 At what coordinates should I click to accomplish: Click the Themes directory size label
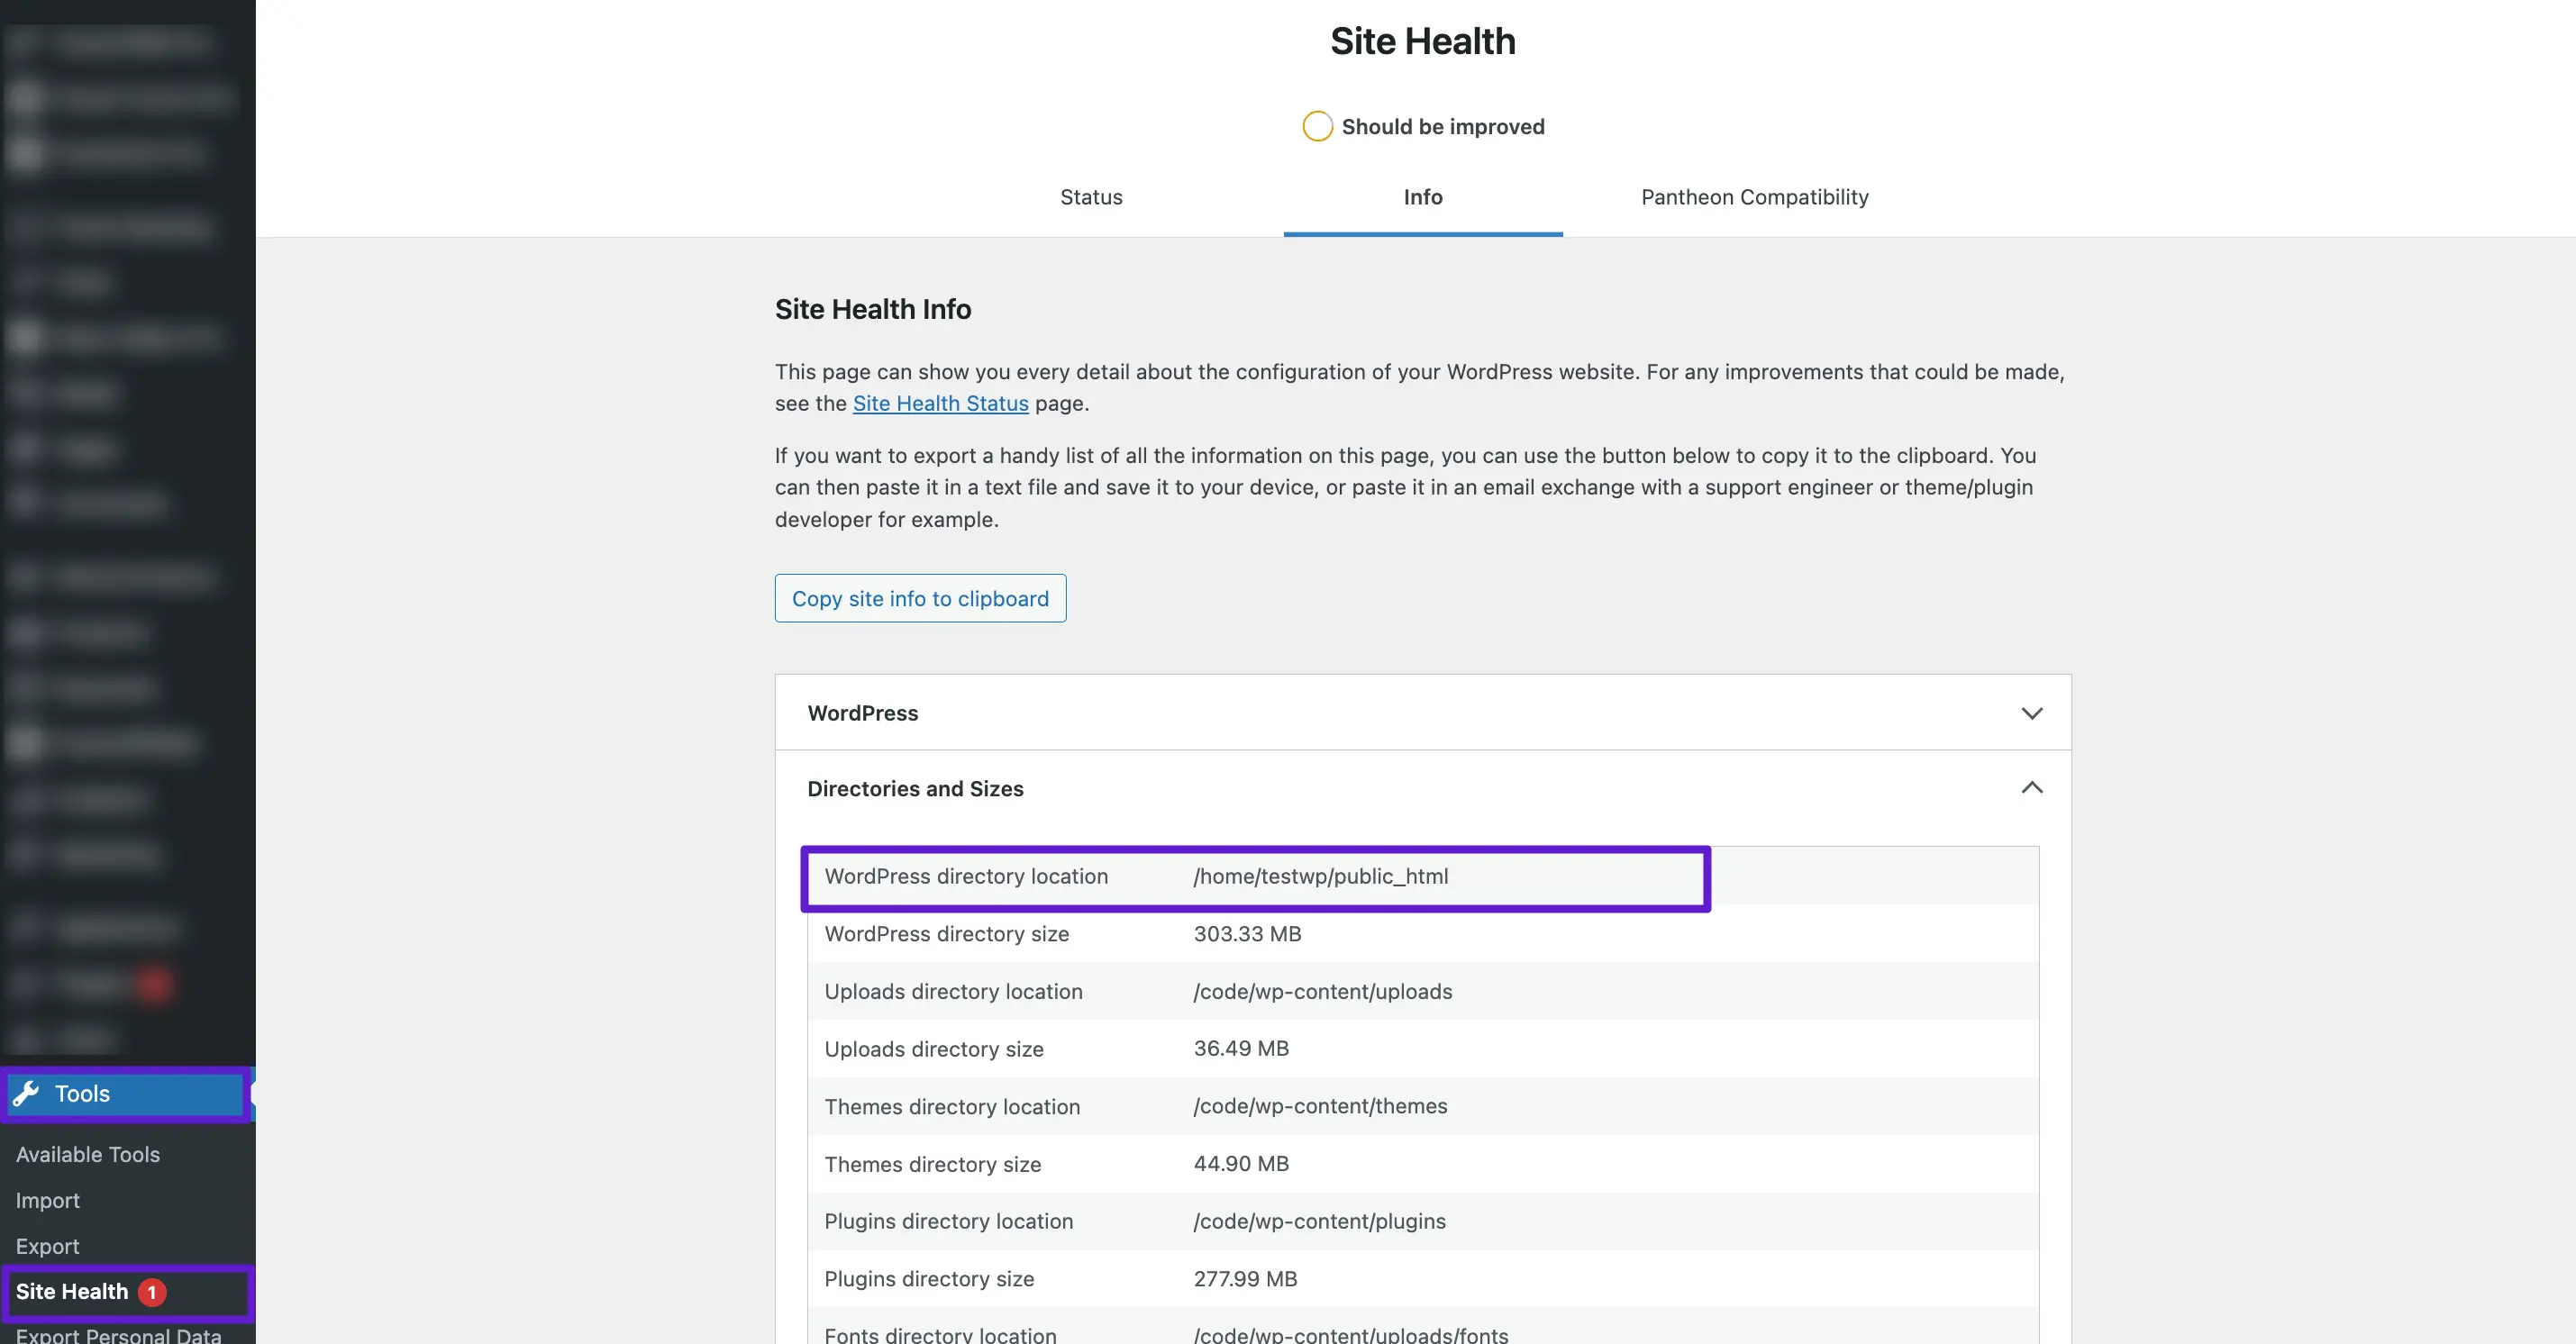tap(932, 1164)
